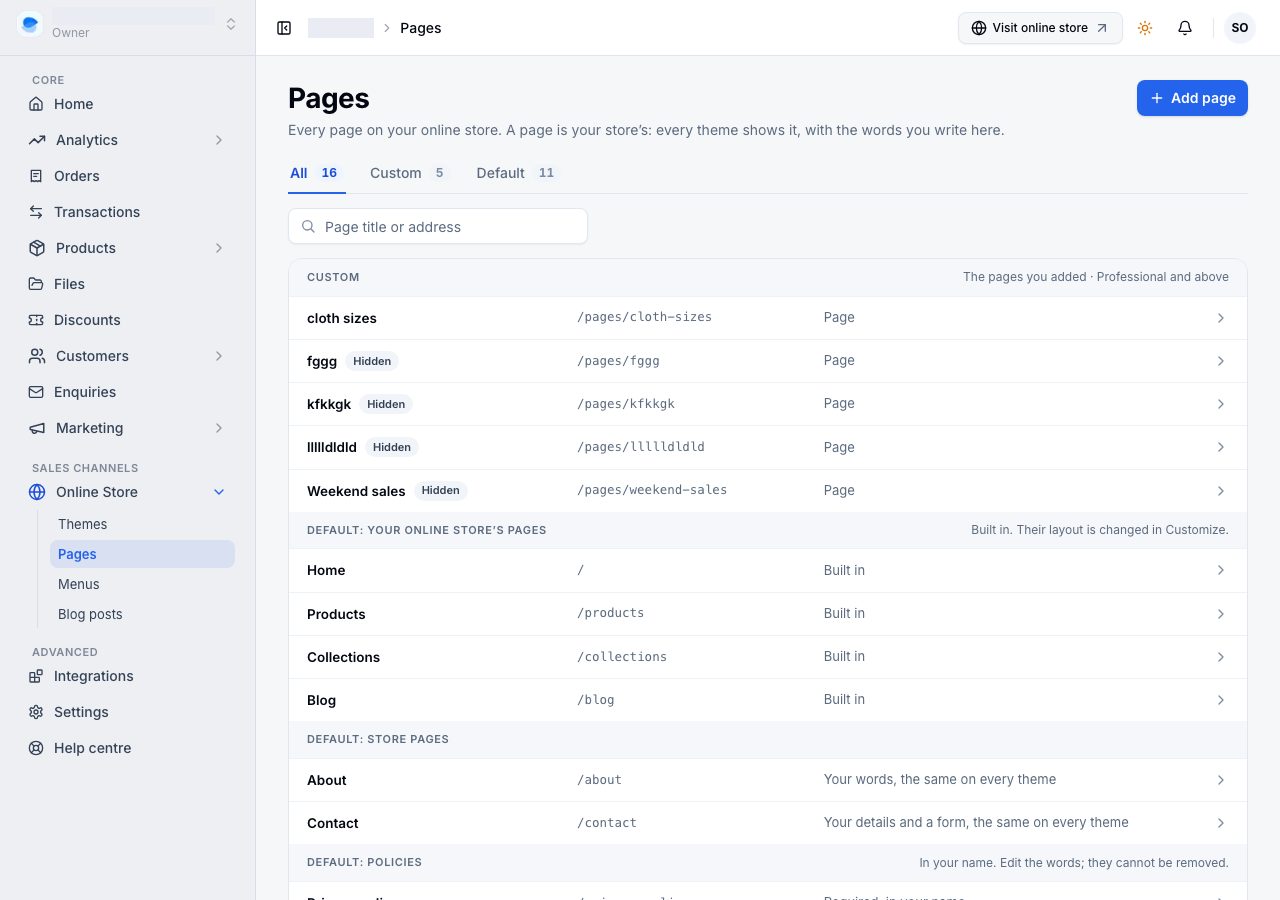Open the Collections page row
This screenshot has width=1280, height=900.
click(x=768, y=657)
